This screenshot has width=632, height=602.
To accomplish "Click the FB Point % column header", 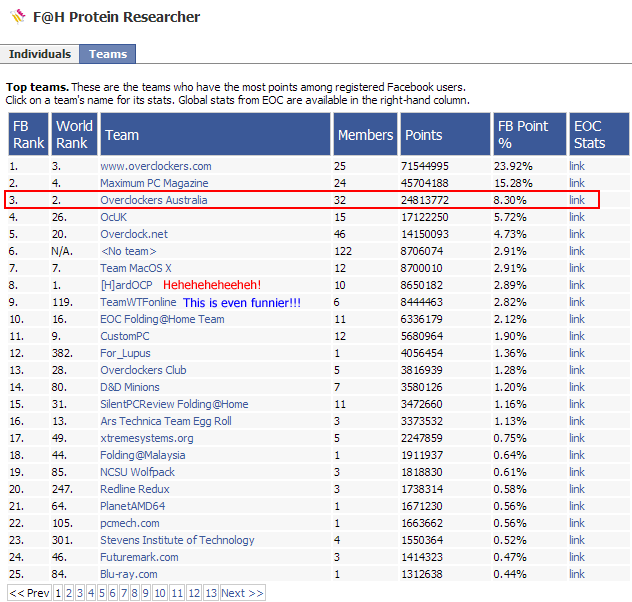I will point(530,134).
